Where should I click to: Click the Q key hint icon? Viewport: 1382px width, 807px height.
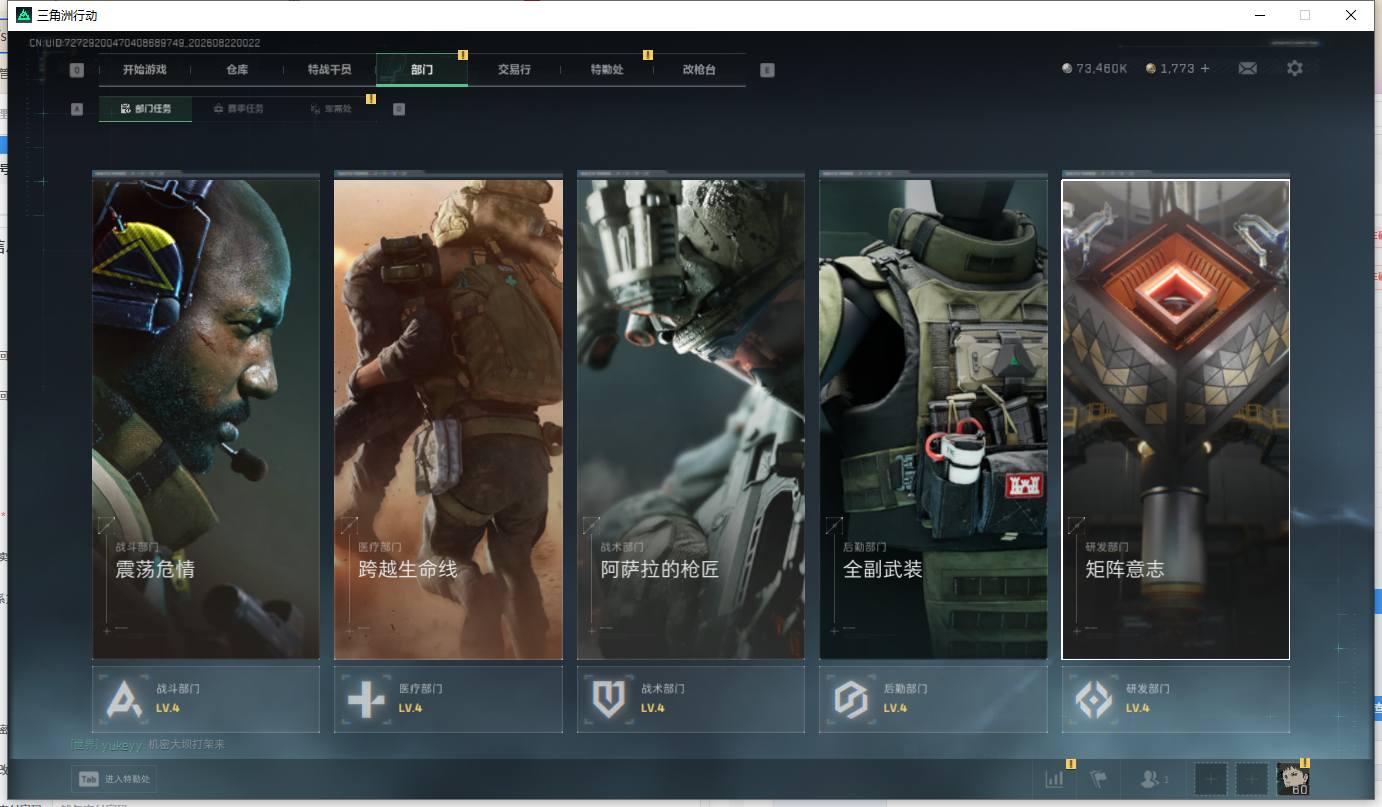tap(77, 70)
